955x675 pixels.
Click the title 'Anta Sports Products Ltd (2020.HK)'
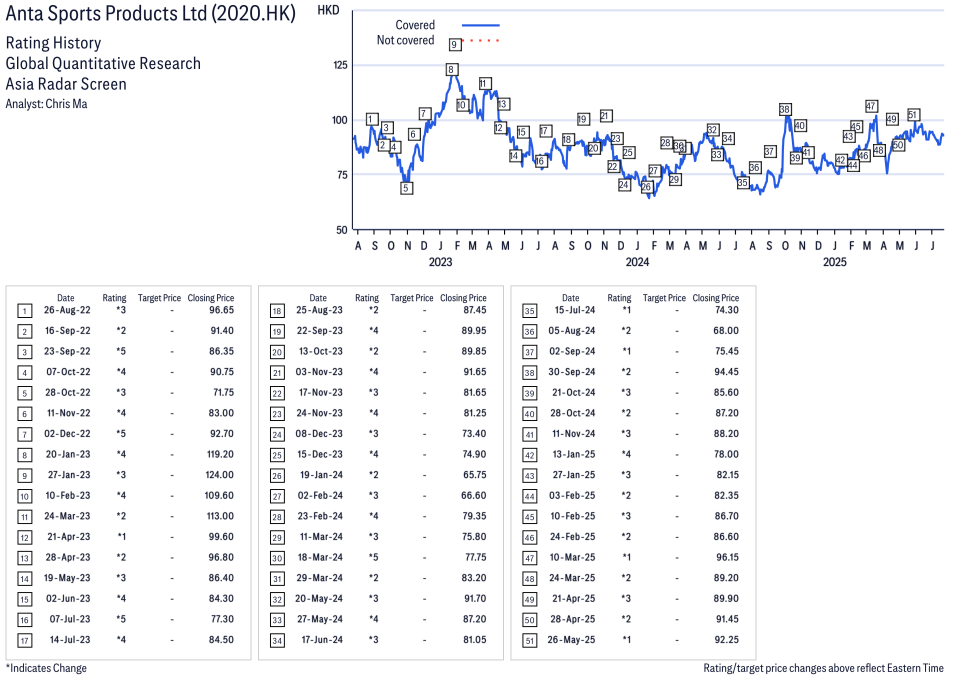click(x=150, y=13)
